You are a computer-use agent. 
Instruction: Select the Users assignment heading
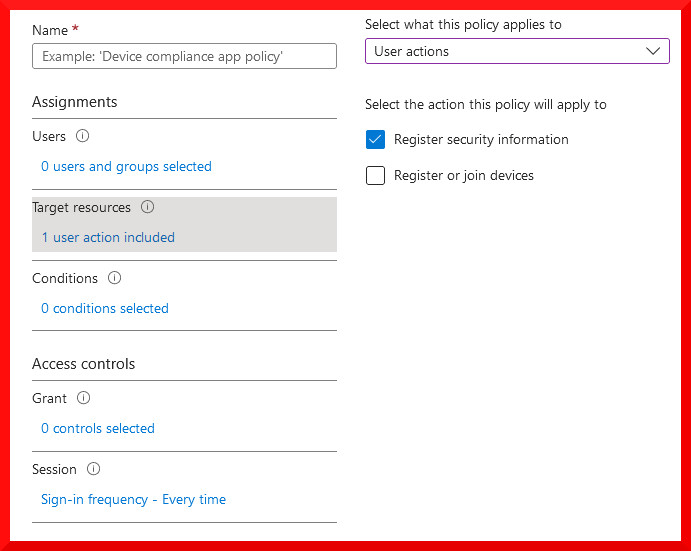49,136
